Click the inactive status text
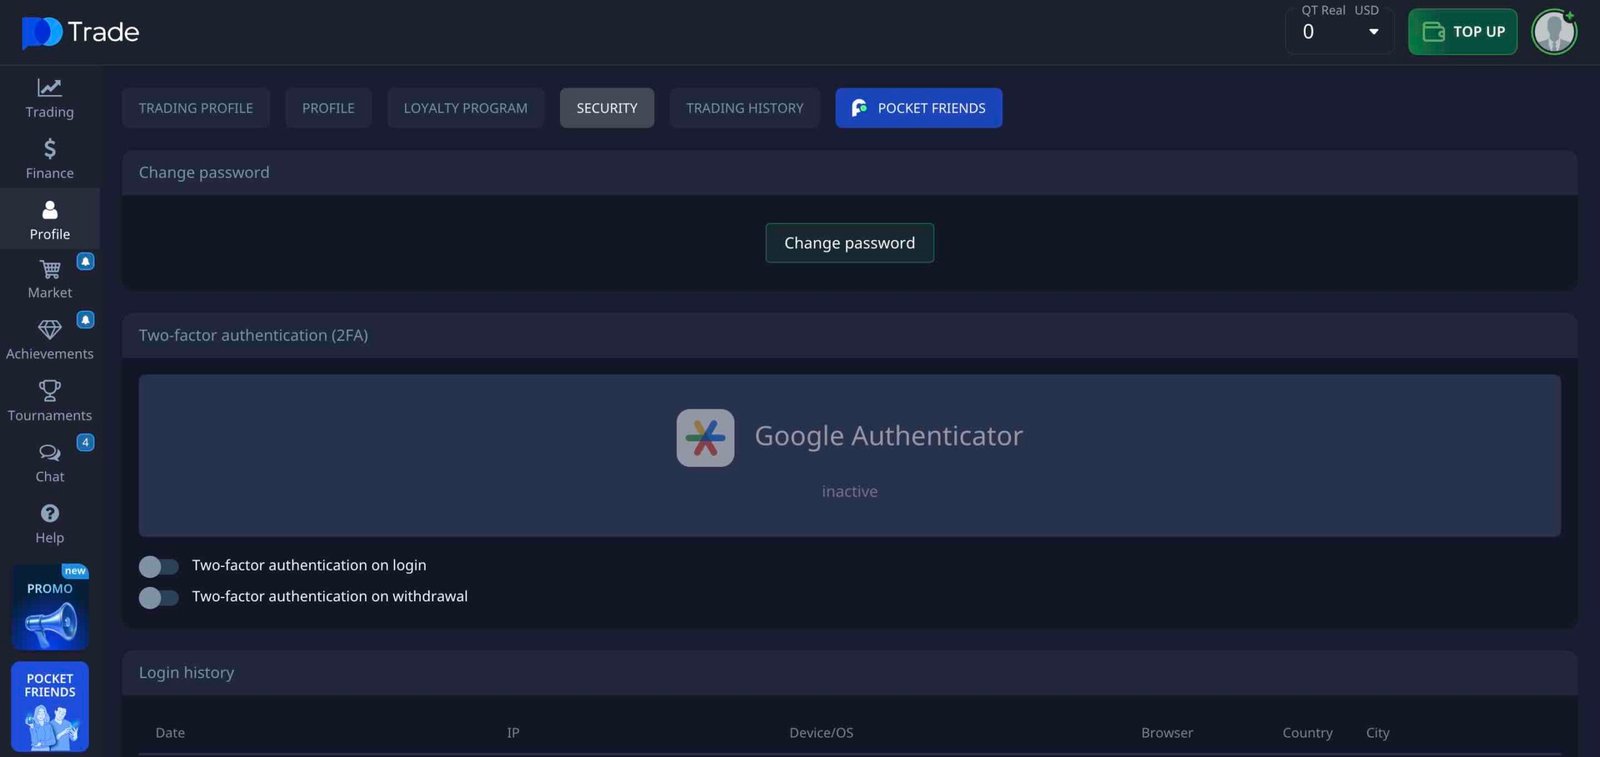Image resolution: width=1600 pixels, height=757 pixels. (x=850, y=492)
